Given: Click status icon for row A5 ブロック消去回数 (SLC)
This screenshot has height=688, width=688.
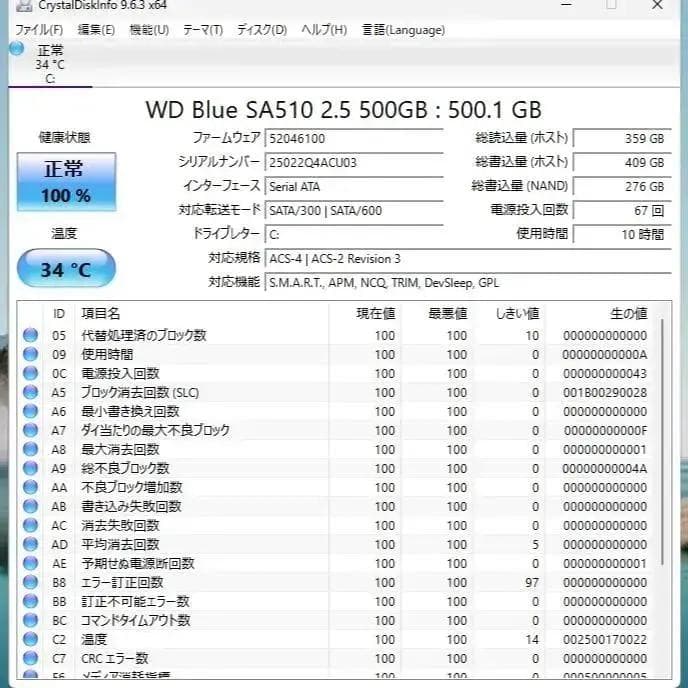Looking at the screenshot, I should click(30, 392).
